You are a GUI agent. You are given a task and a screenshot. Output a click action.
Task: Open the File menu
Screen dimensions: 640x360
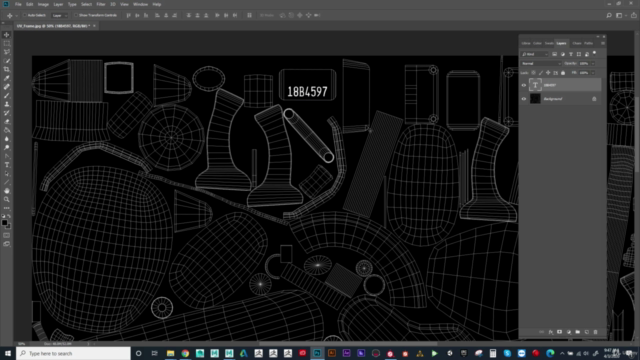18,4
